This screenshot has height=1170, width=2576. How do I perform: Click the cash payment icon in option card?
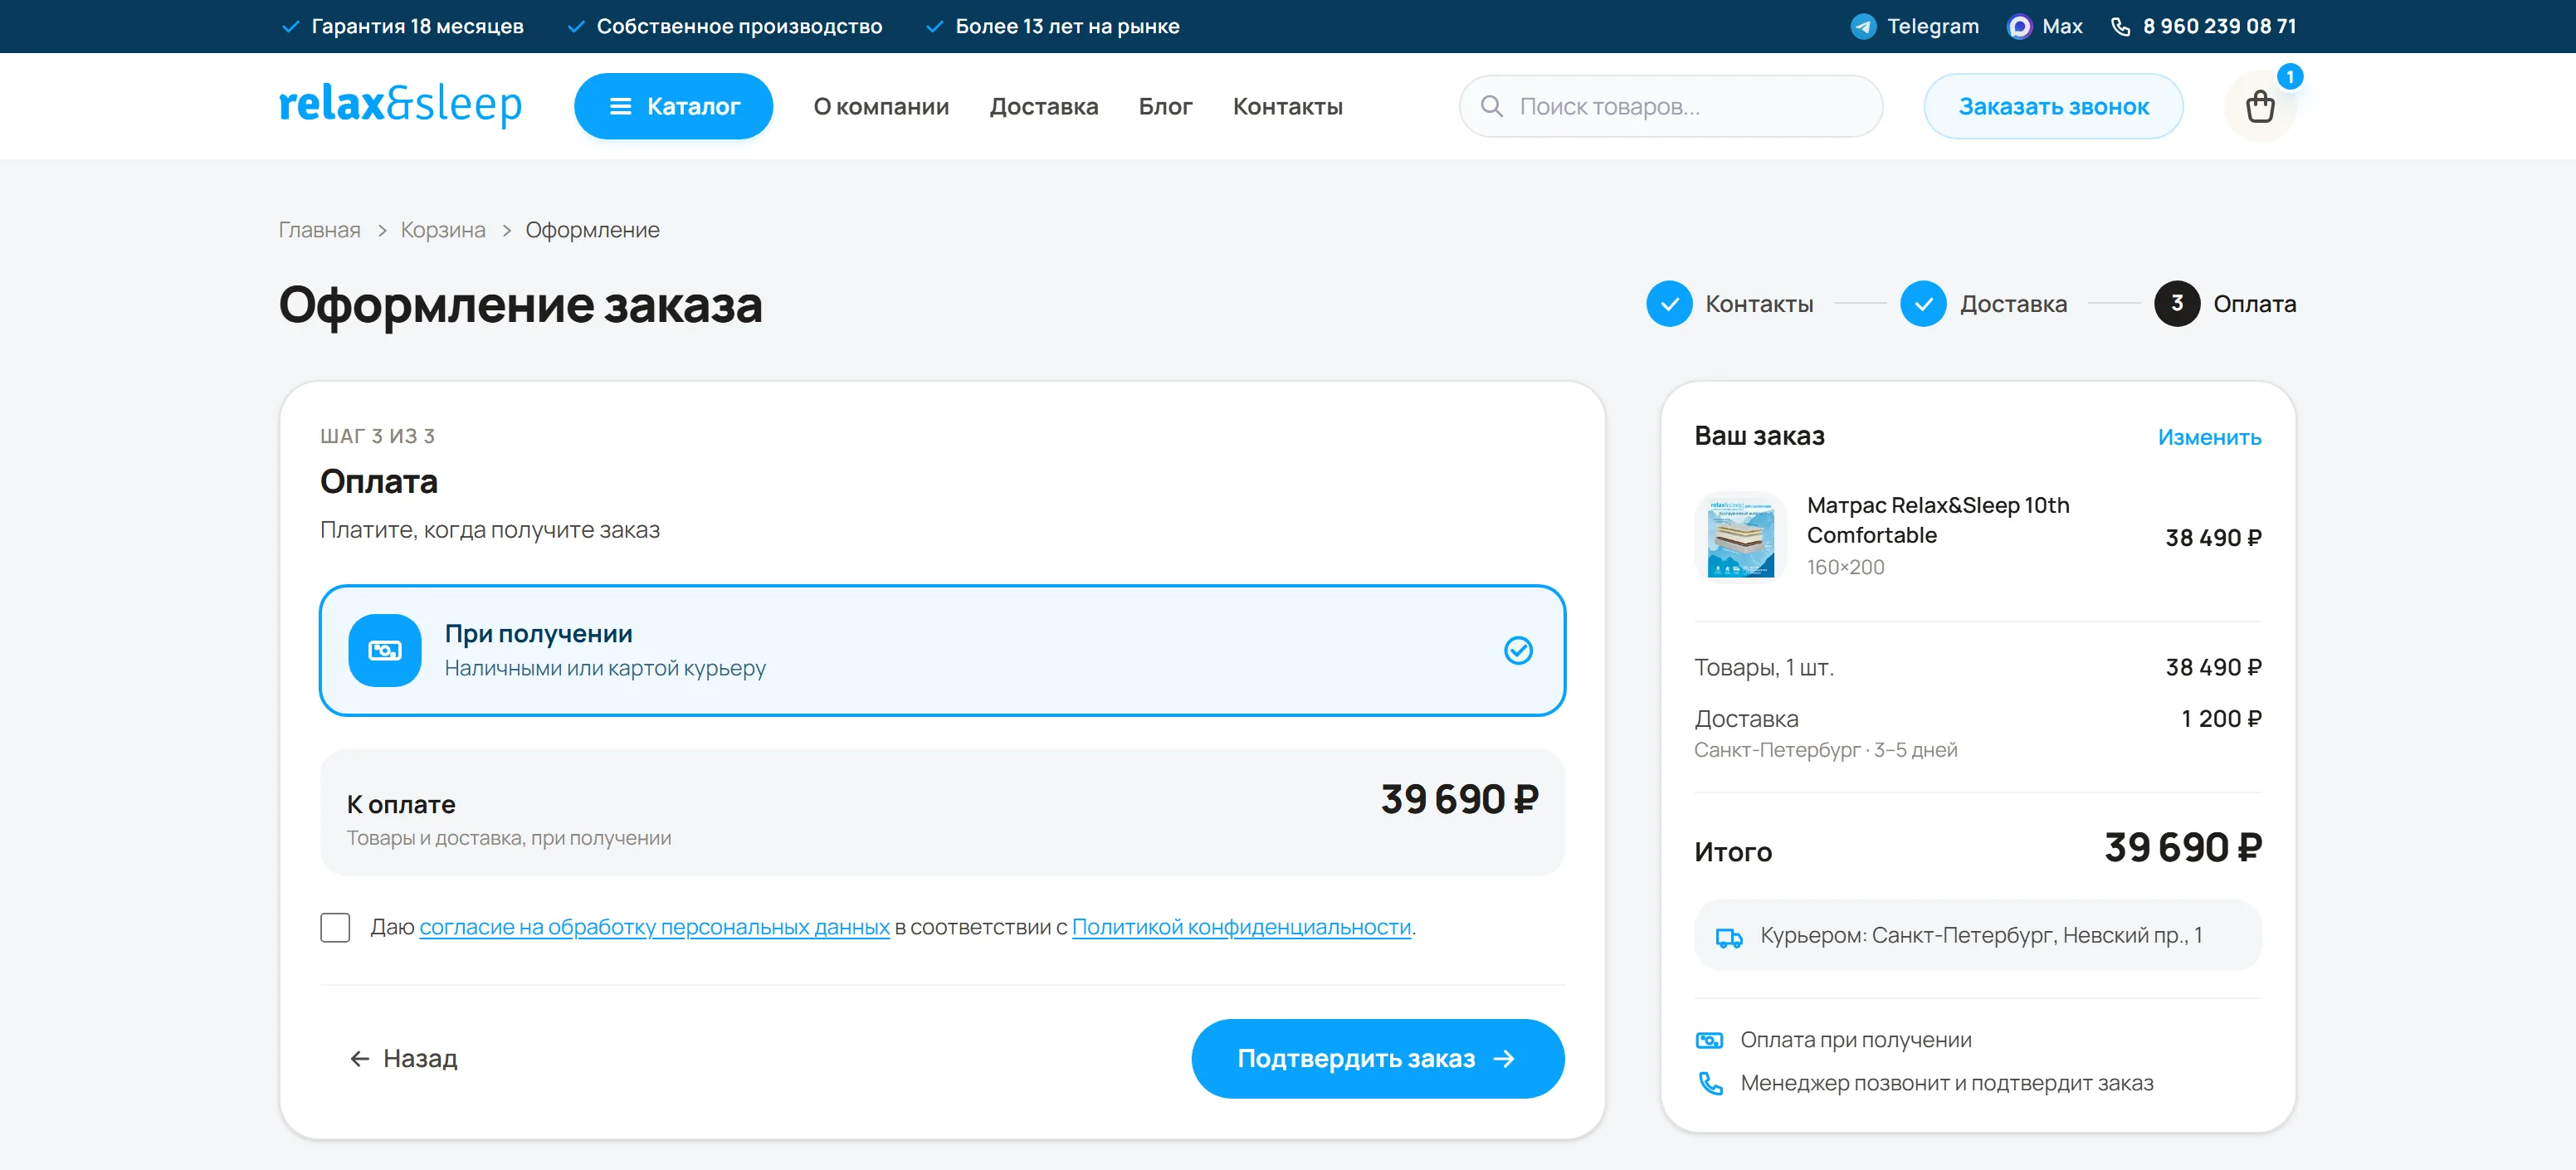(385, 650)
